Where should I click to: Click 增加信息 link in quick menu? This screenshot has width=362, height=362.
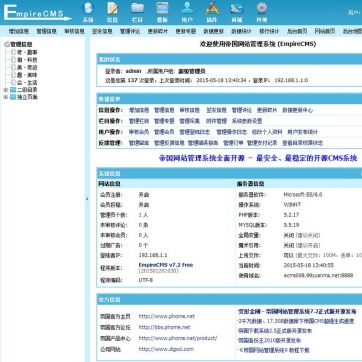pos(139,110)
